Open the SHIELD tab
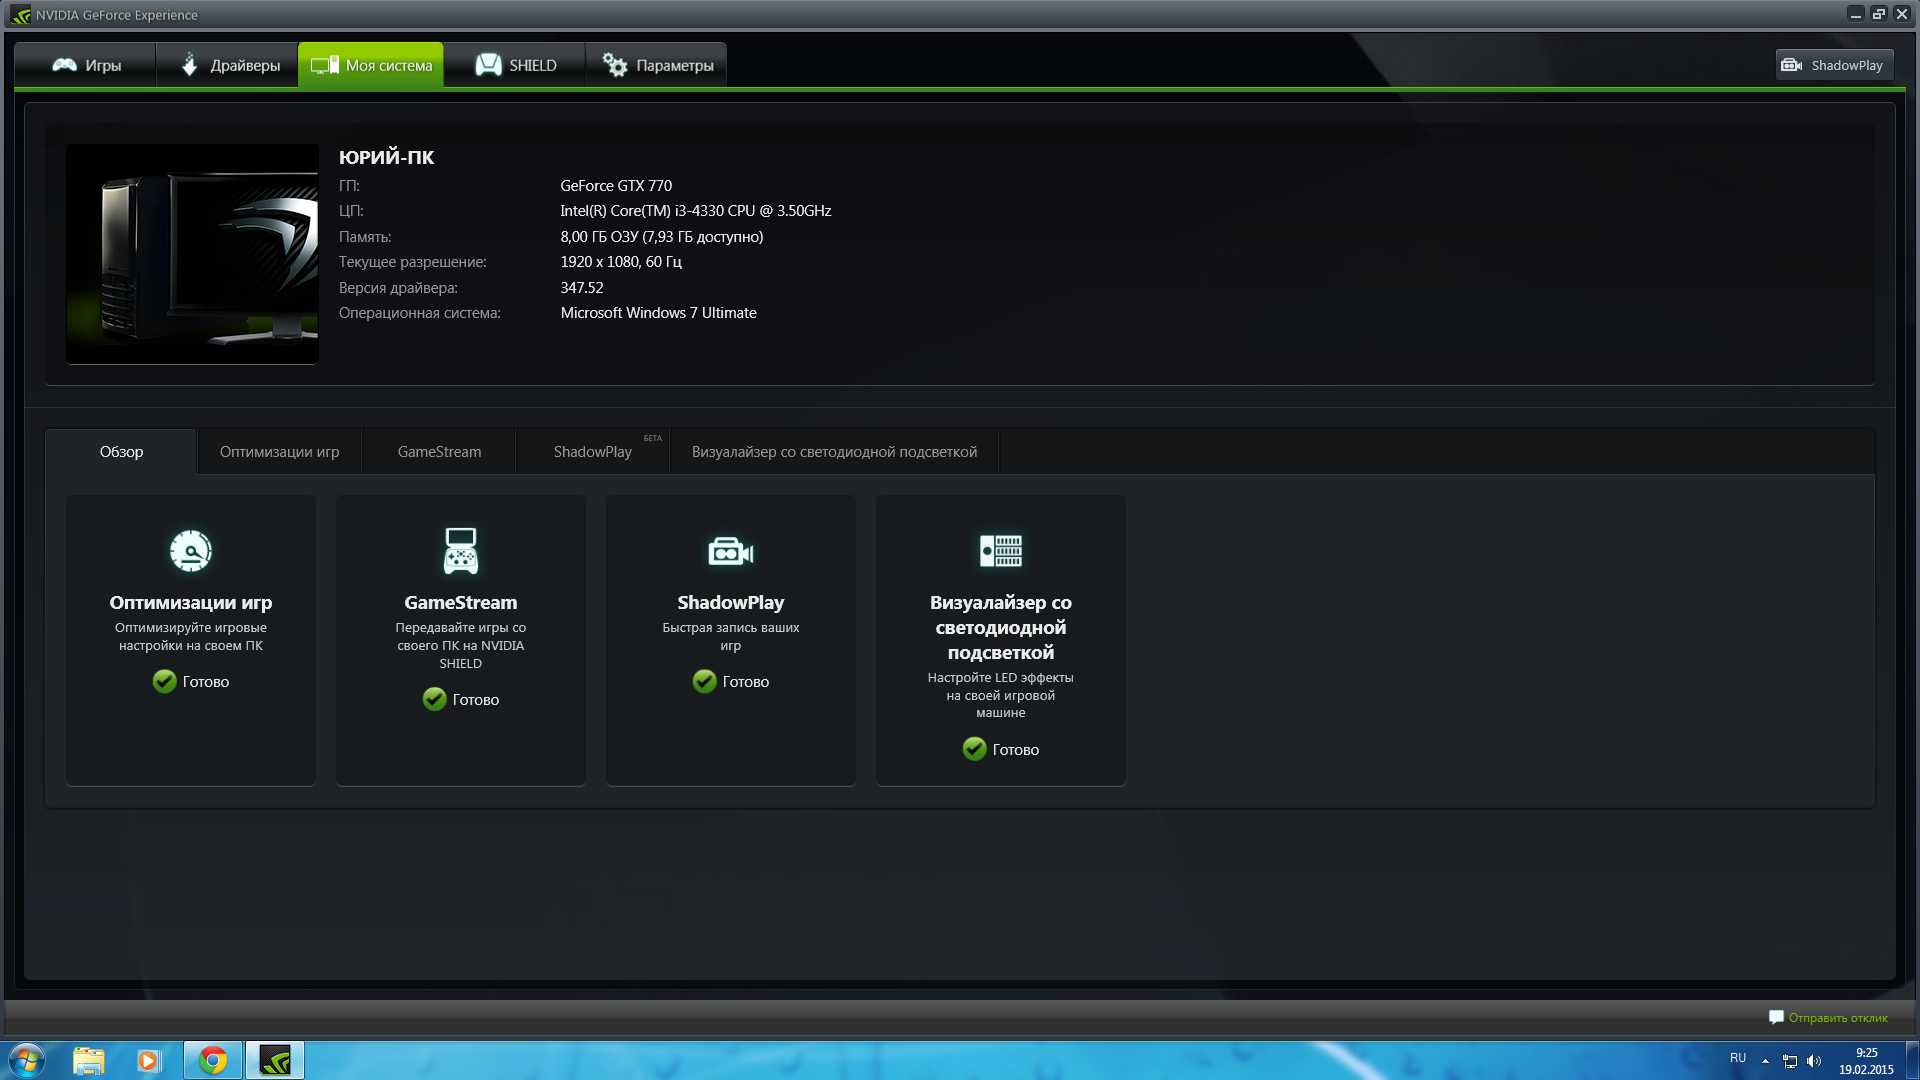 pos(515,65)
